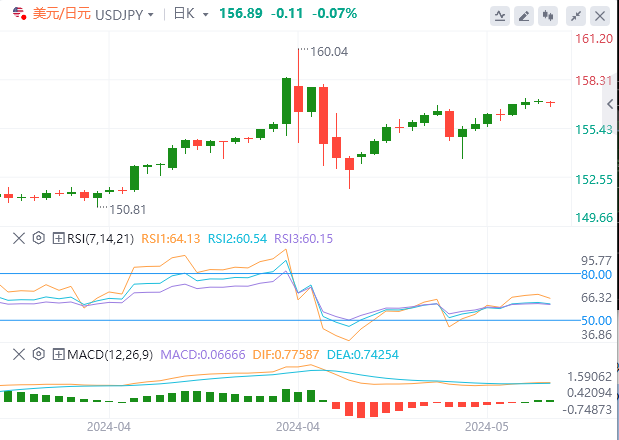Click the RSI(7,14,21) label
619x440 pixels.
(100, 238)
